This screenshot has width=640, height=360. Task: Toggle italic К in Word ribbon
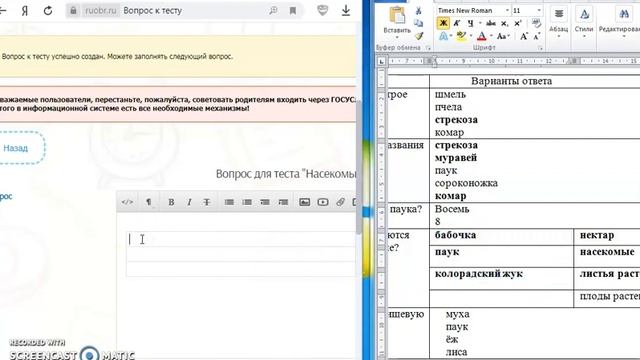[x=457, y=23]
